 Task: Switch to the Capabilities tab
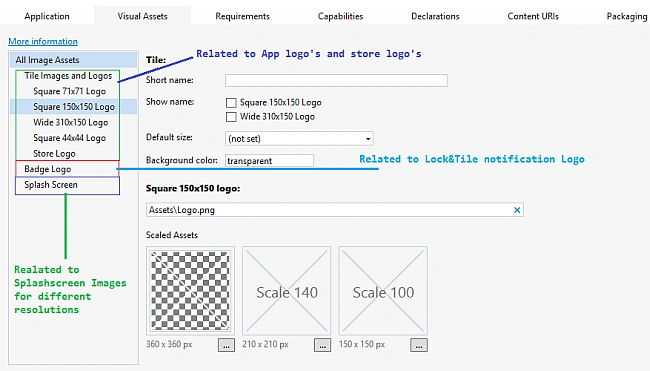coord(340,16)
